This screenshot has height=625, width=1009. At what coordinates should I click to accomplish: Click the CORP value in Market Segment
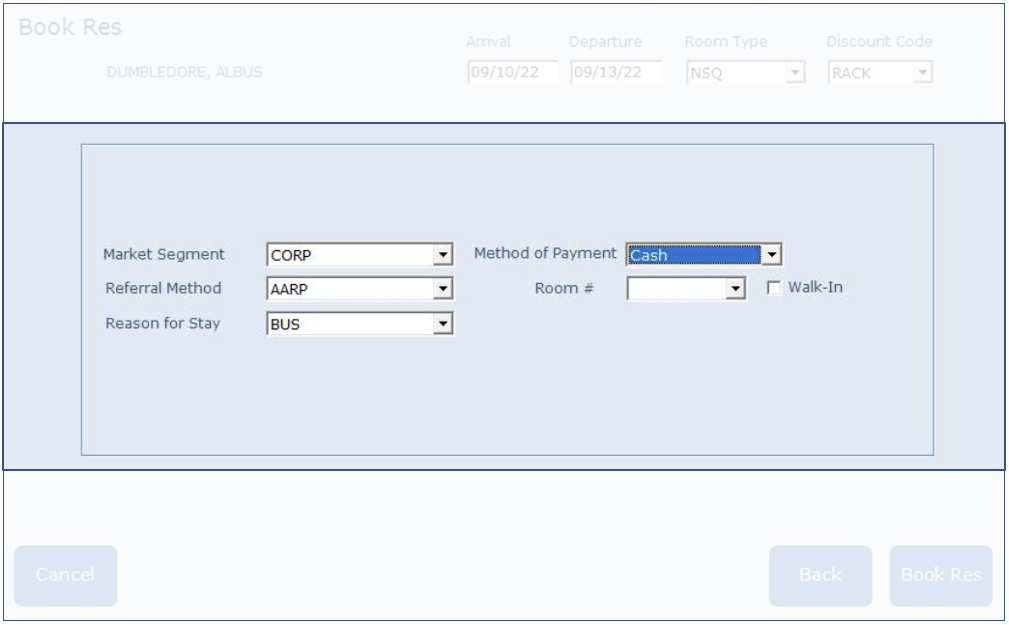[350, 255]
